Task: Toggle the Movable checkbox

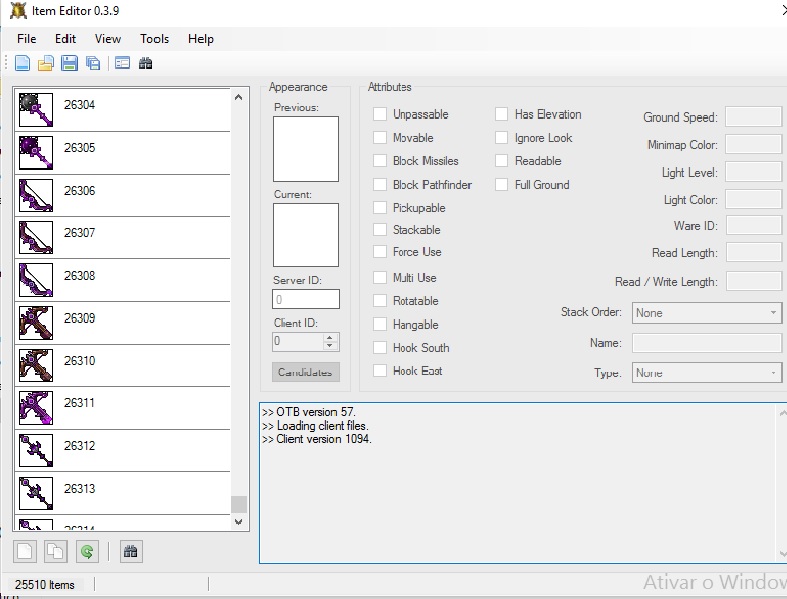Action: 380,137
